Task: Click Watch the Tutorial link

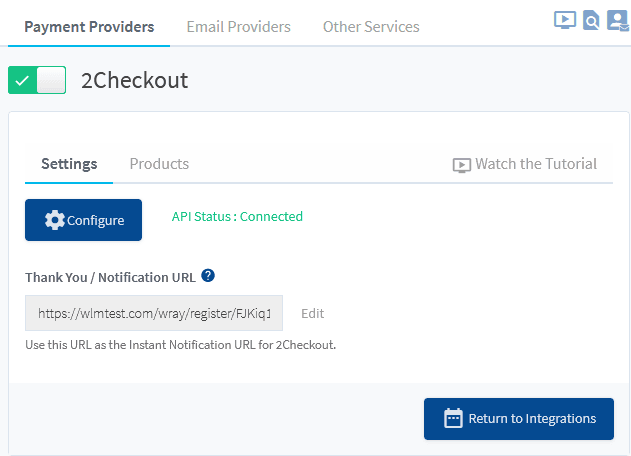Action: coord(524,164)
